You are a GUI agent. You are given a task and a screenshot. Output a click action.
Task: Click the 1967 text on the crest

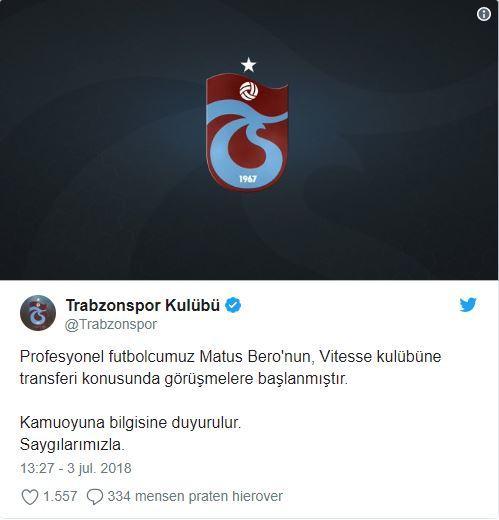(x=248, y=179)
